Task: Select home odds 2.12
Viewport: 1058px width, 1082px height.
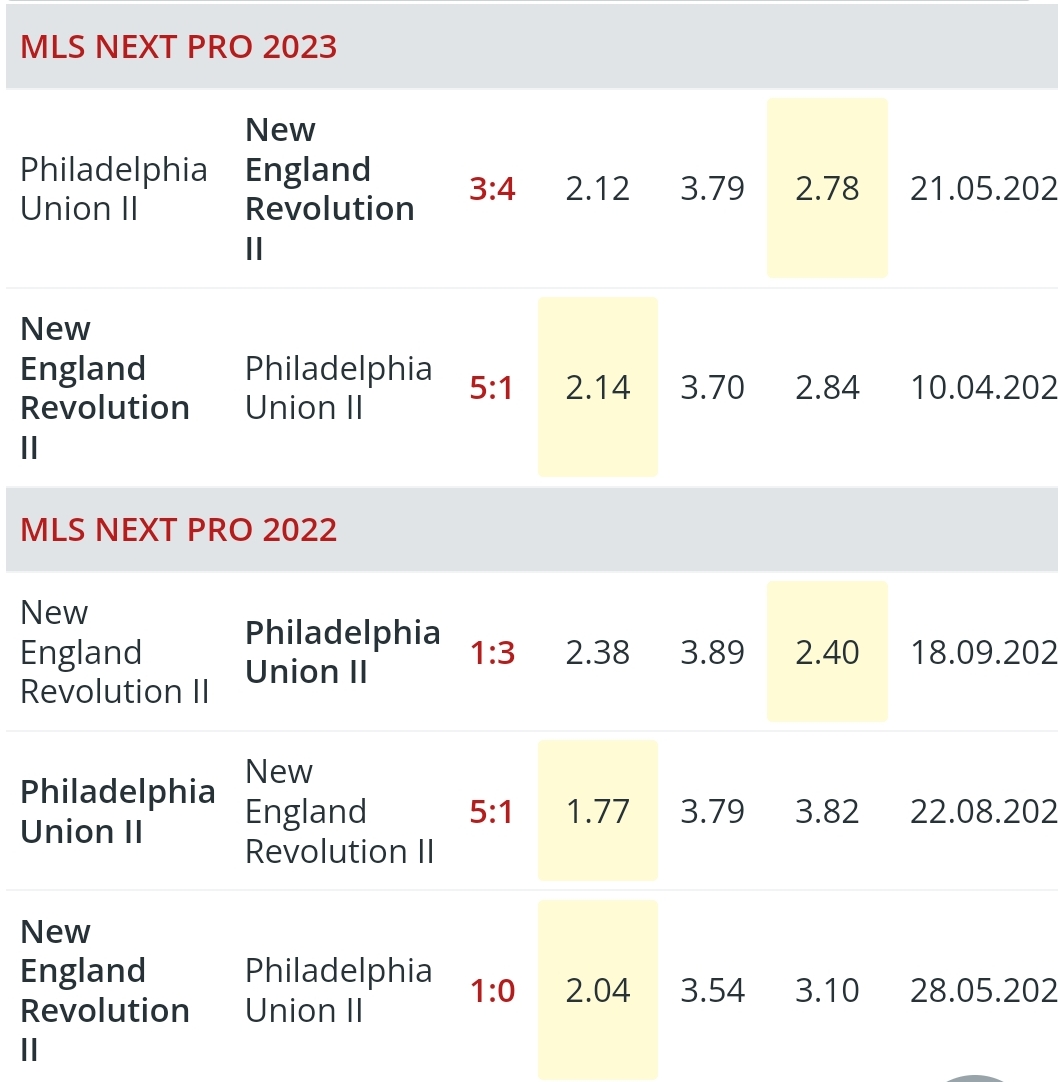Action: pyautogui.click(x=598, y=188)
